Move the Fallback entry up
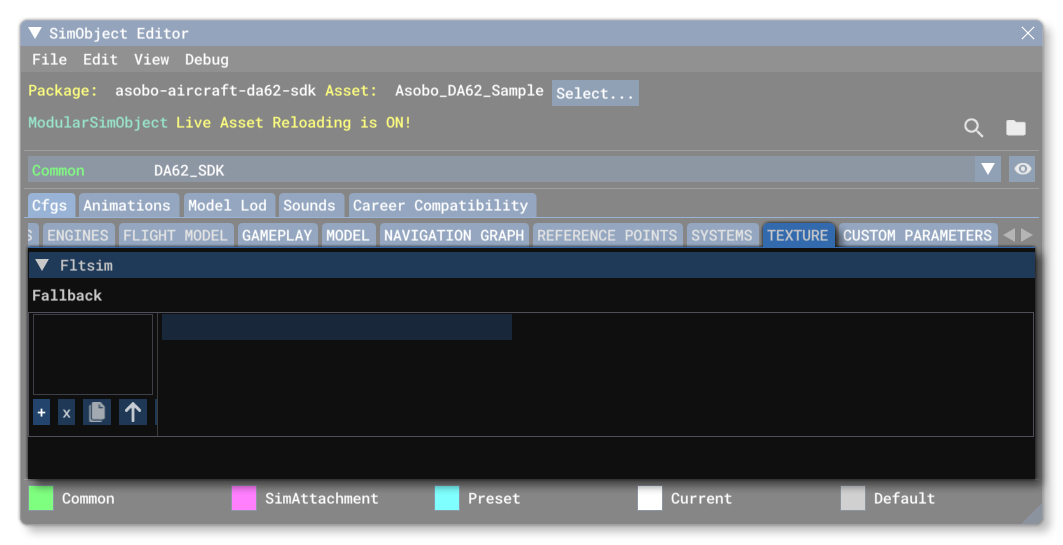Viewport: 1063px width, 545px height. [x=133, y=412]
